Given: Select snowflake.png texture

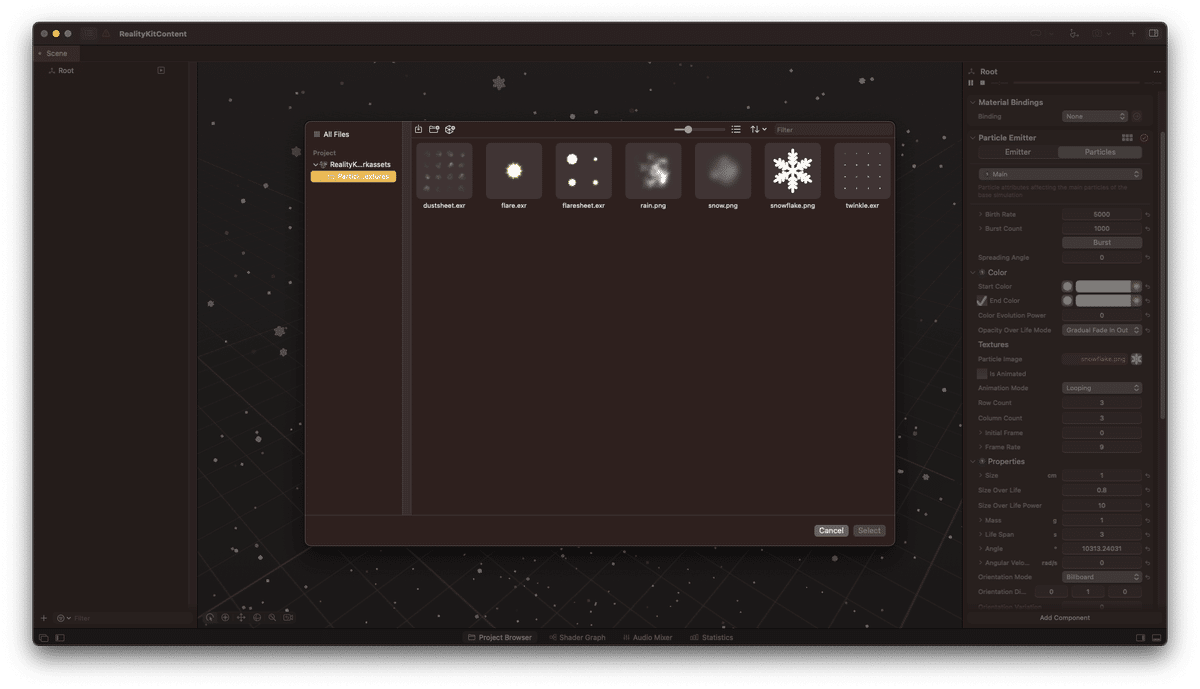Looking at the screenshot, I should (x=792, y=171).
